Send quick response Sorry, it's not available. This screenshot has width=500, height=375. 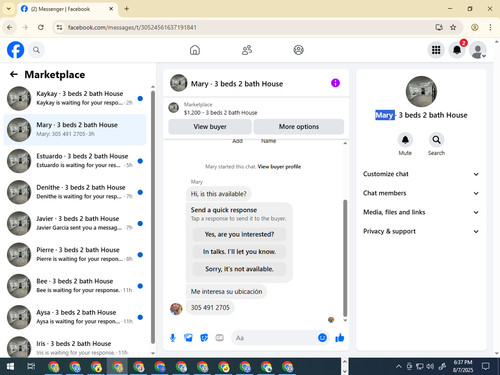[x=239, y=269]
